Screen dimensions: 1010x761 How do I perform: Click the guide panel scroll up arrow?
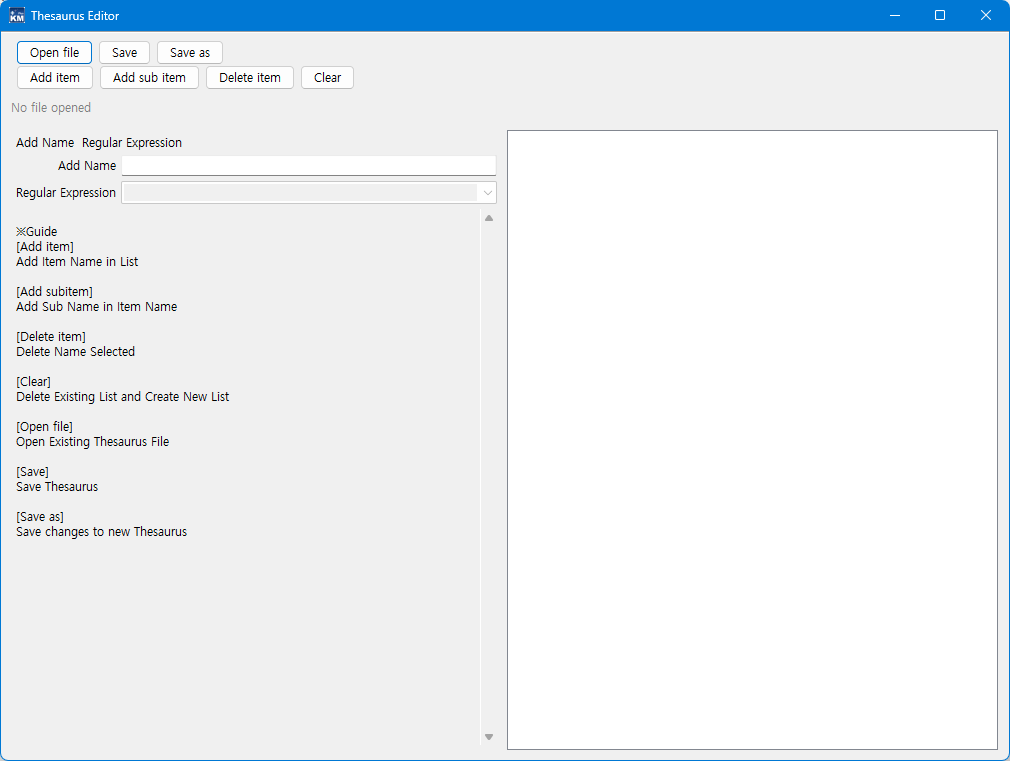[489, 218]
